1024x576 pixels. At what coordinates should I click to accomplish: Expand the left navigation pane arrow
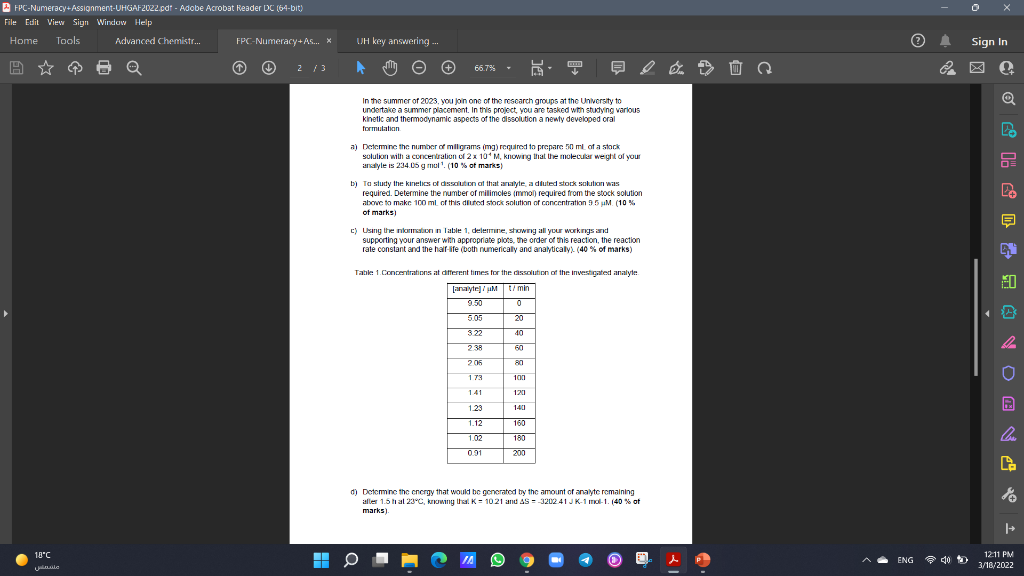[5, 313]
